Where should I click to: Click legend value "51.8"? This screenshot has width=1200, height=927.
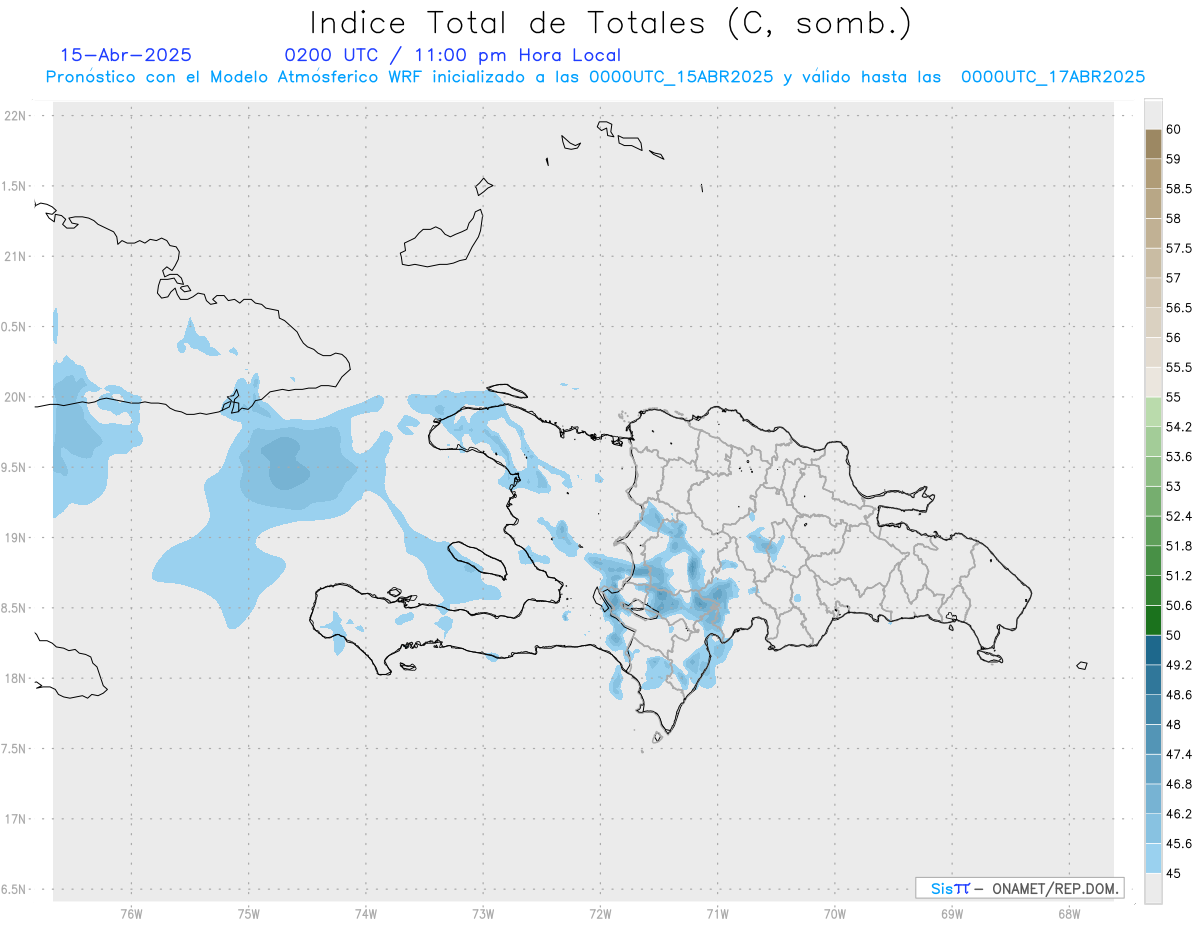pyautogui.click(x=1179, y=546)
